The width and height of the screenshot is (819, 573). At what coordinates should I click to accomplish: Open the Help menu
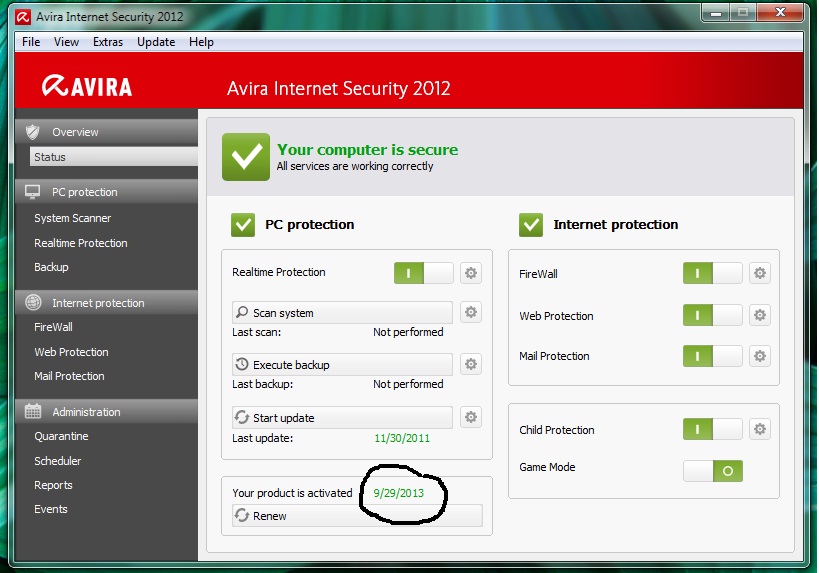[201, 42]
